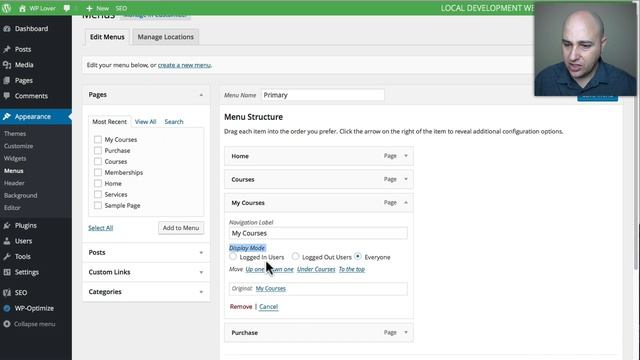Tick the Purchase page checkbox
Viewport: 640px width, 360px height.
(98, 150)
